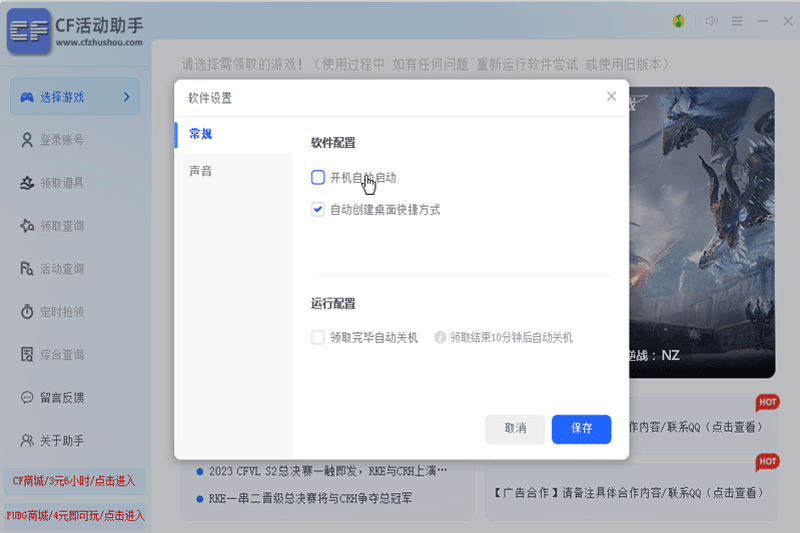Click the stopwatch icon for 定时抢领
The image size is (800, 533).
27,311
